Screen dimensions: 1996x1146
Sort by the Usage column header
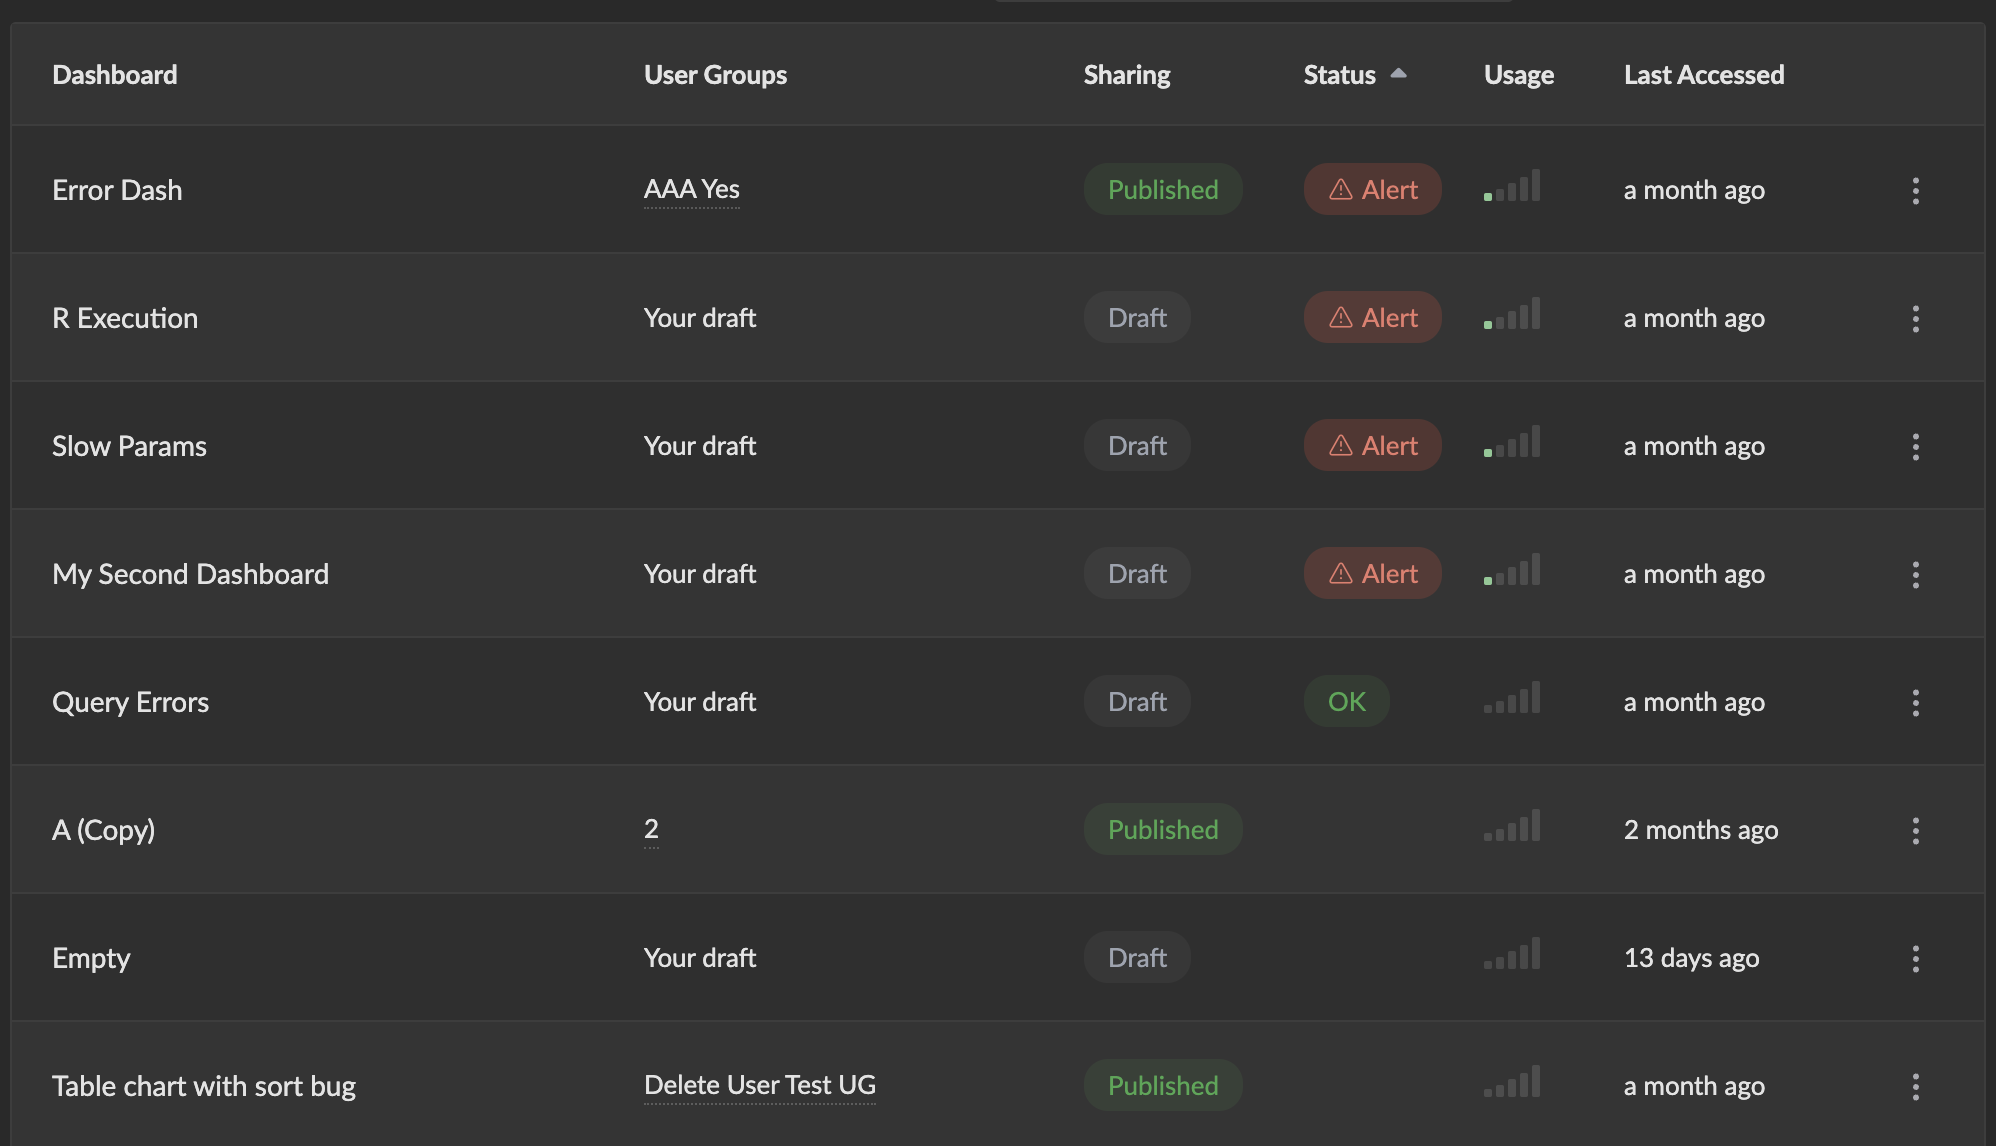1519,75
